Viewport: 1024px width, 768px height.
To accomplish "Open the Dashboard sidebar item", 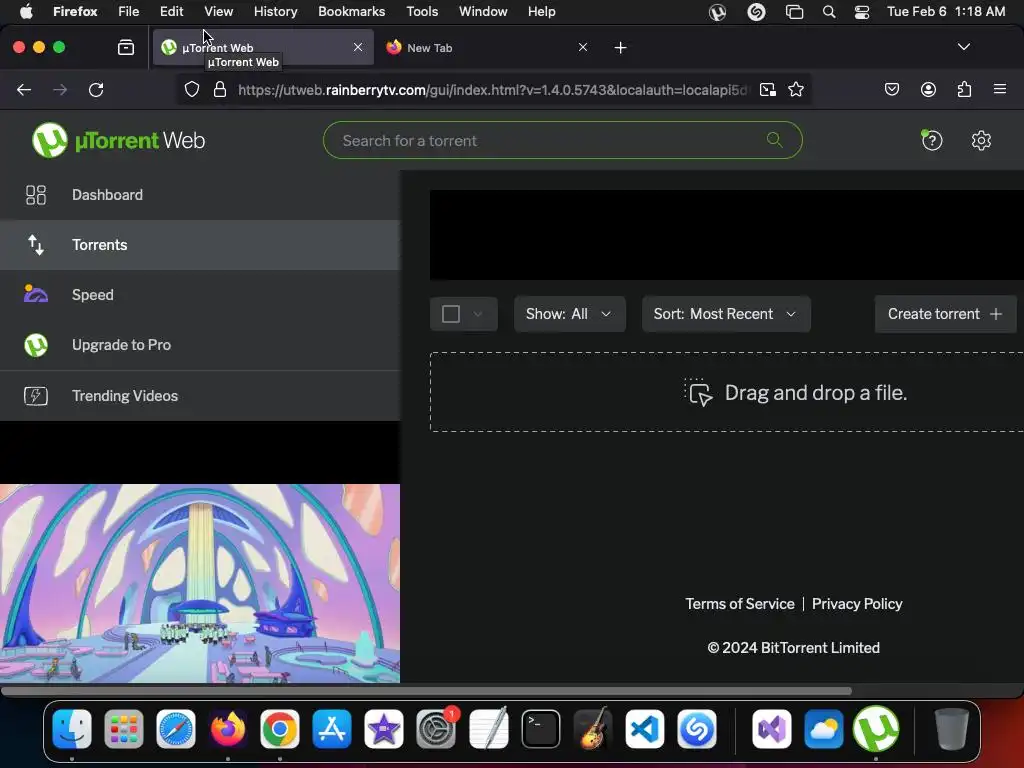I will (x=200, y=195).
